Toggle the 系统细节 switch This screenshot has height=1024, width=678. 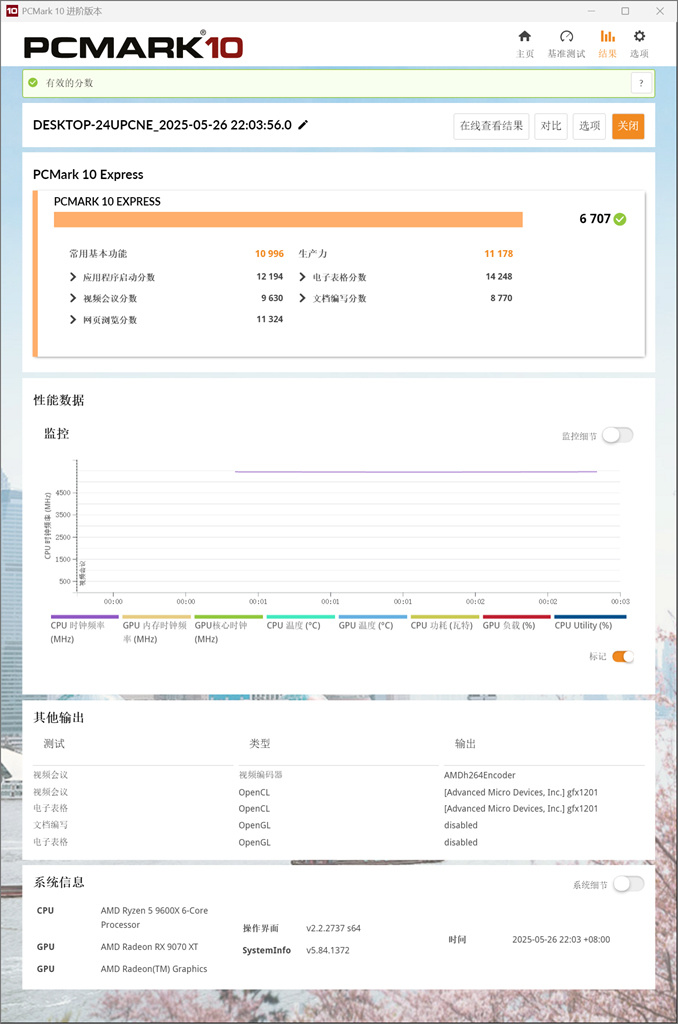(628, 884)
